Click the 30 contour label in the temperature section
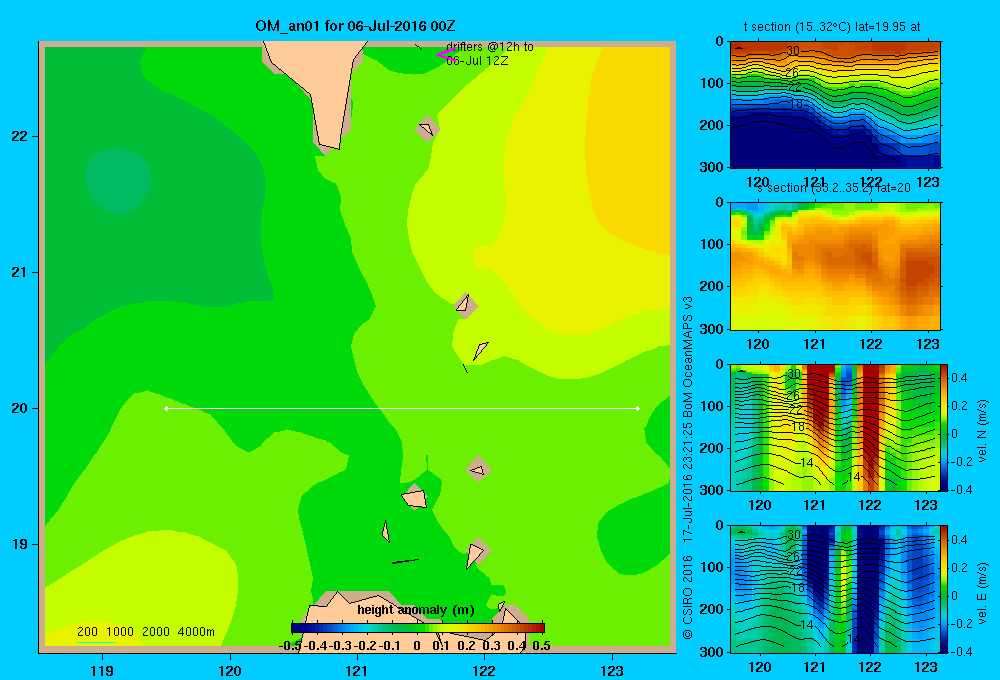This screenshot has height=680, width=1000. tap(792, 50)
